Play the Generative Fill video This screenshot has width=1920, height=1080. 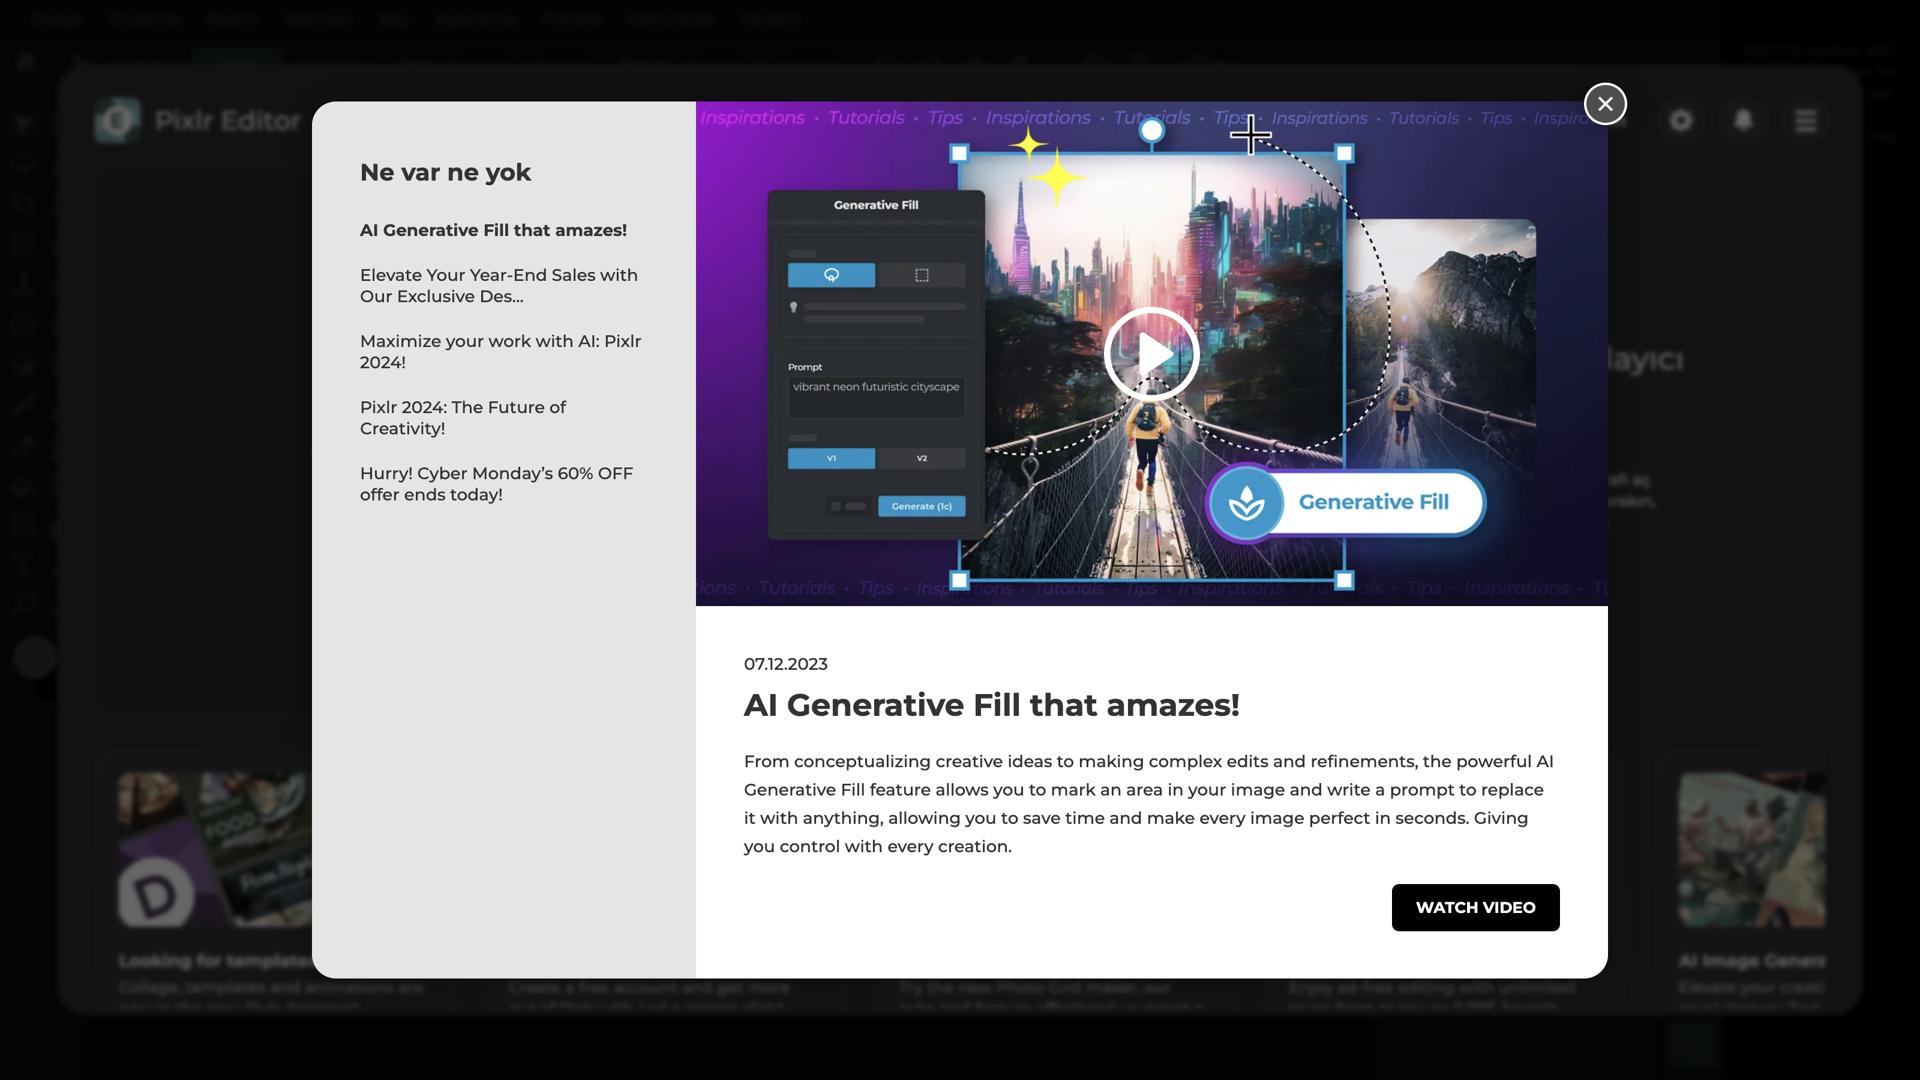tap(1151, 354)
